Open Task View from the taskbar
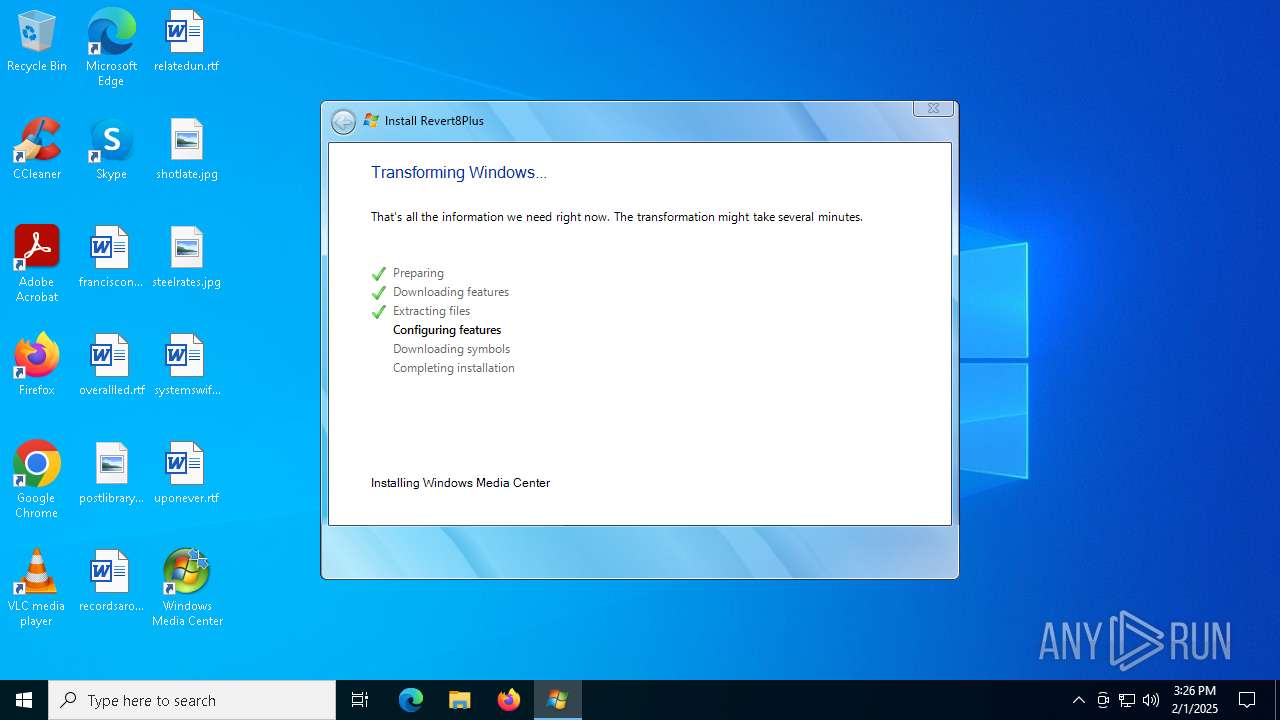 click(360, 700)
